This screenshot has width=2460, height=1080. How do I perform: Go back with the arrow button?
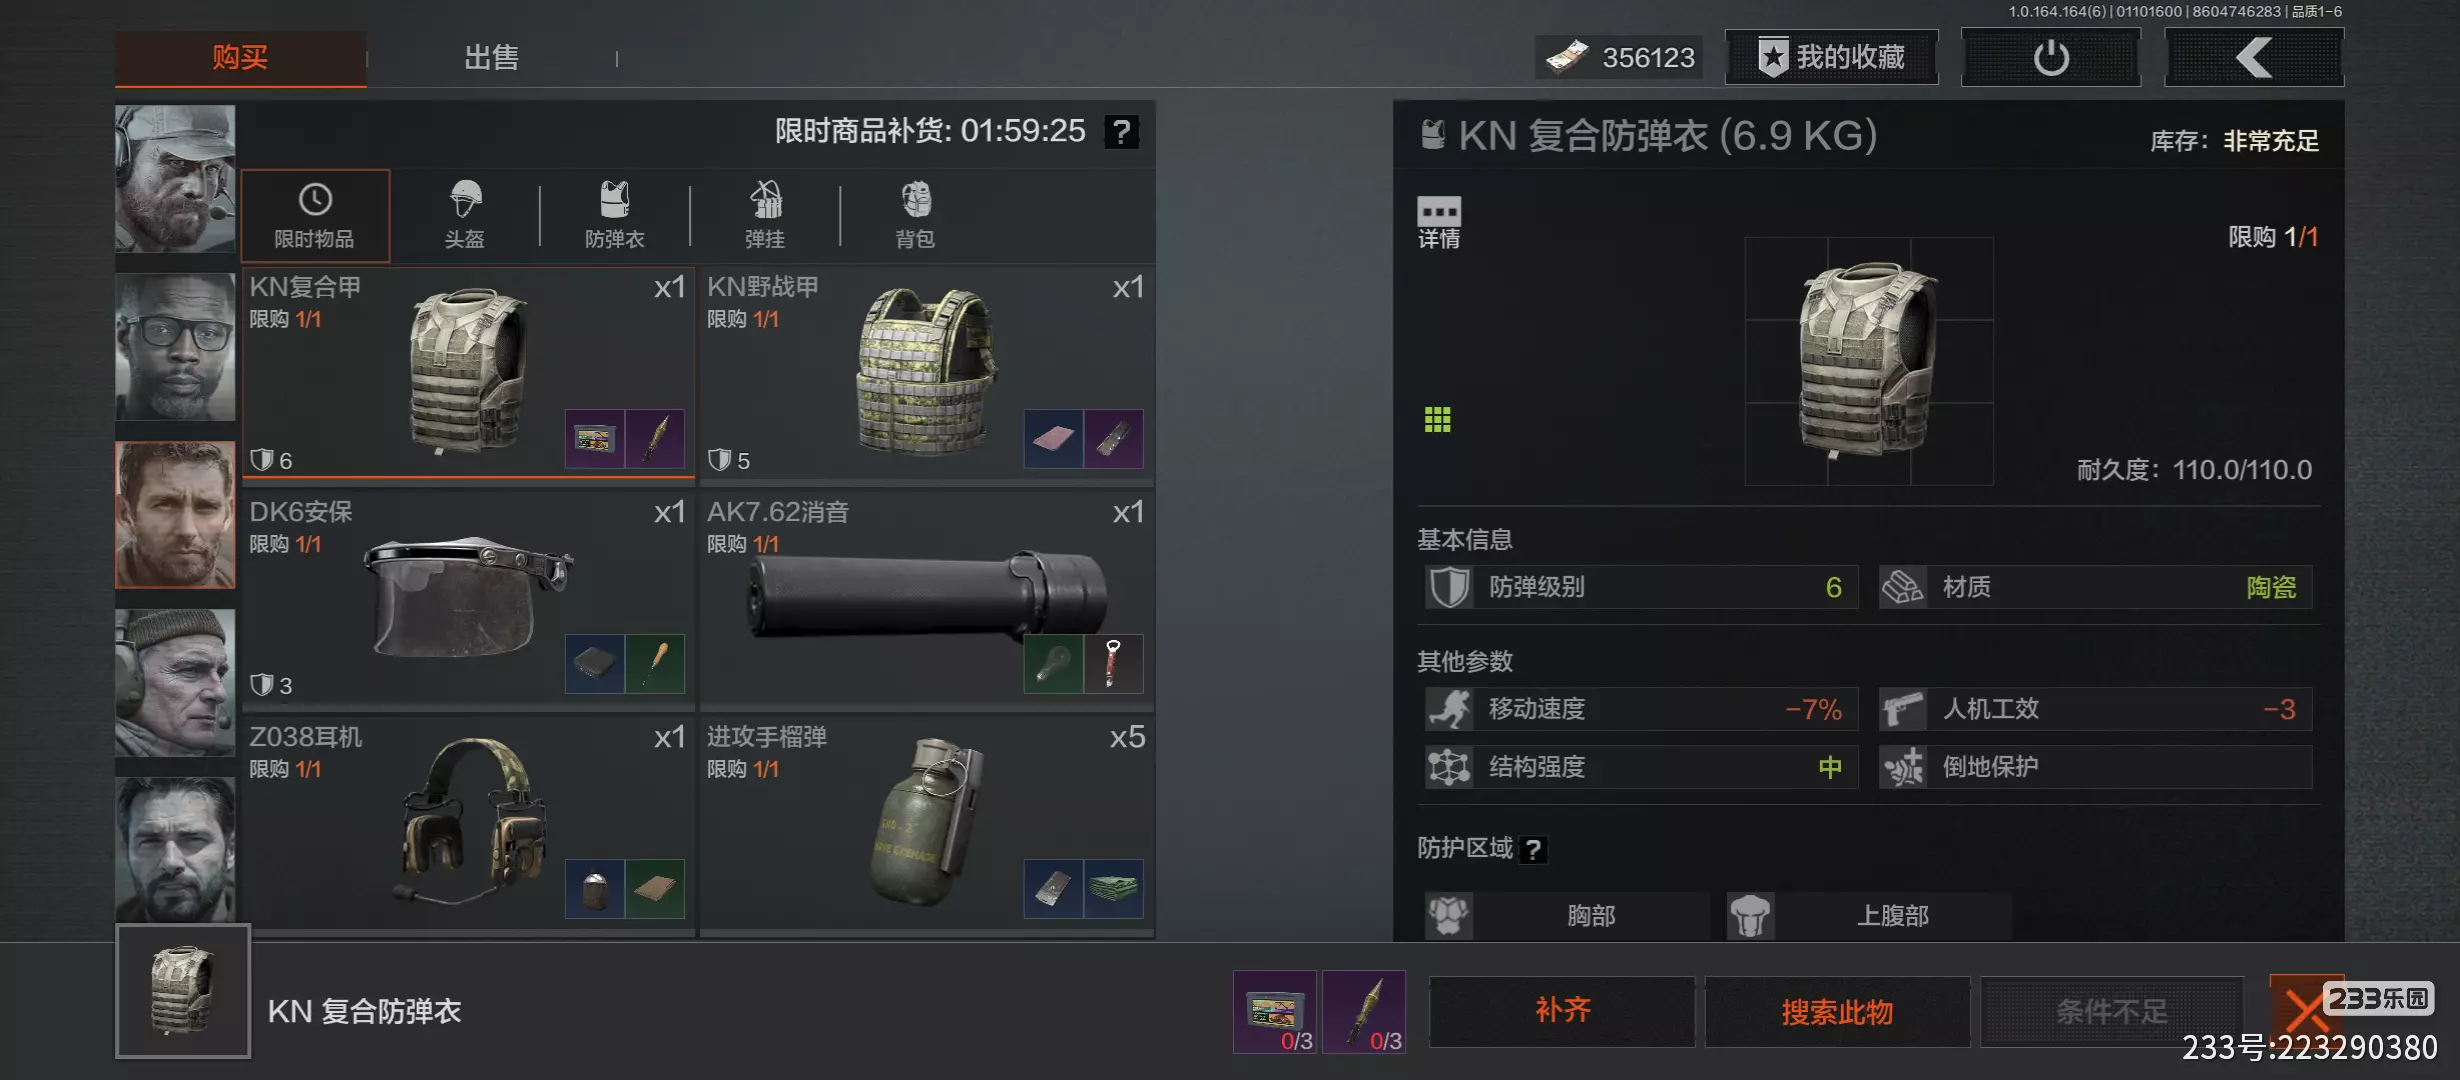click(x=2254, y=57)
